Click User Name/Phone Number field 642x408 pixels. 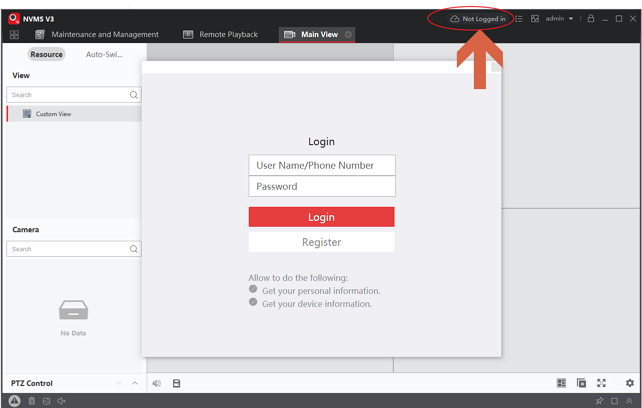tap(322, 165)
